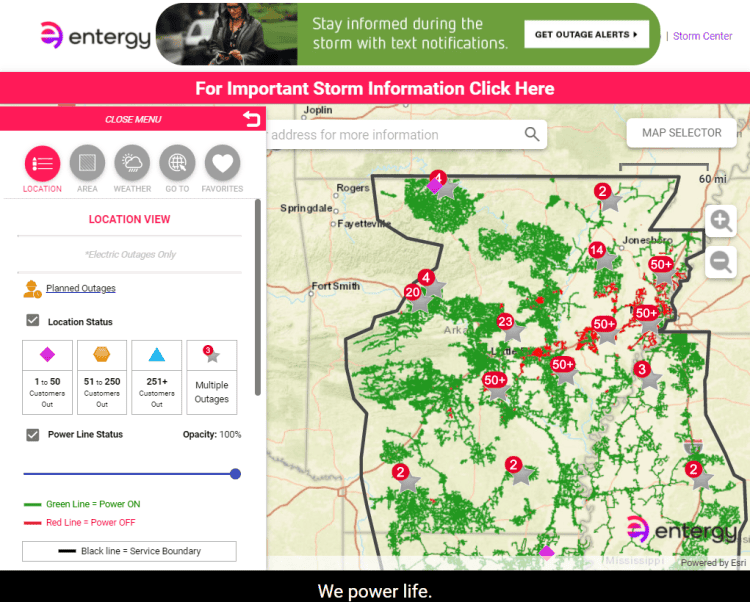
Task: Click the address search input field
Action: click(395, 135)
